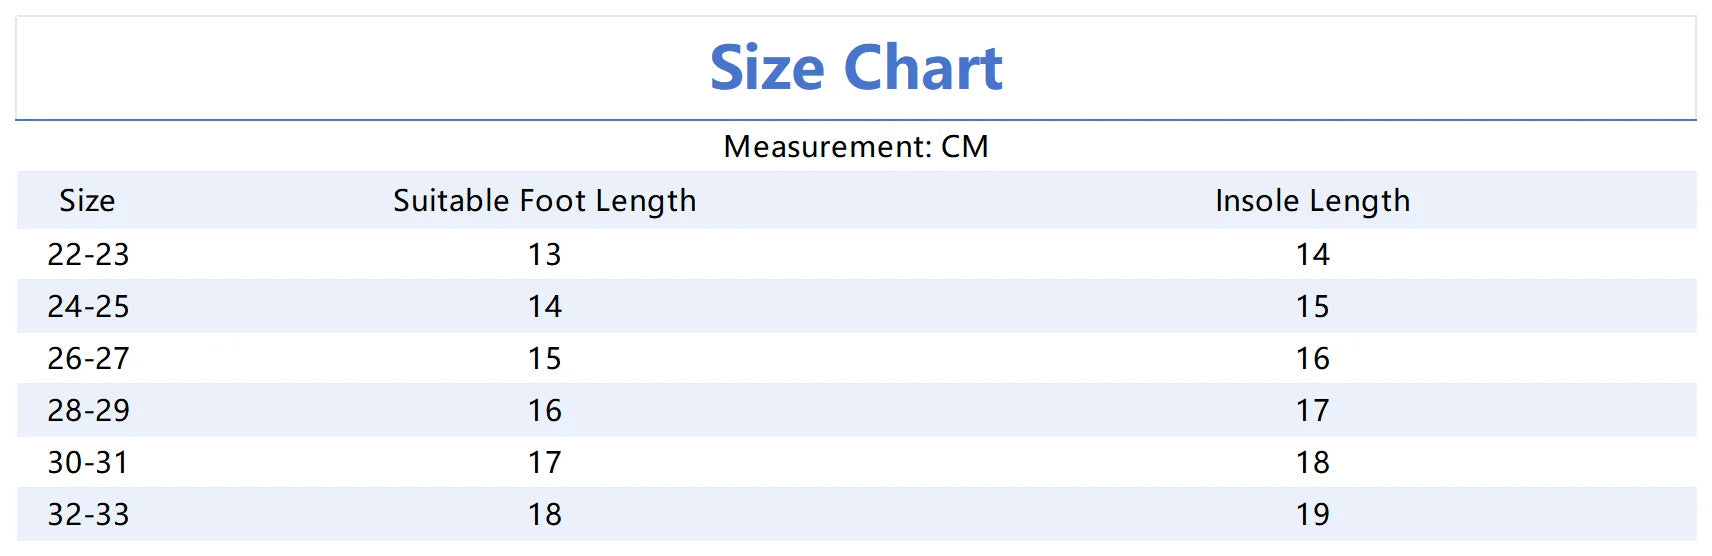Select the size 22-23 cell
This screenshot has height=556, width=1712.
click(x=88, y=254)
